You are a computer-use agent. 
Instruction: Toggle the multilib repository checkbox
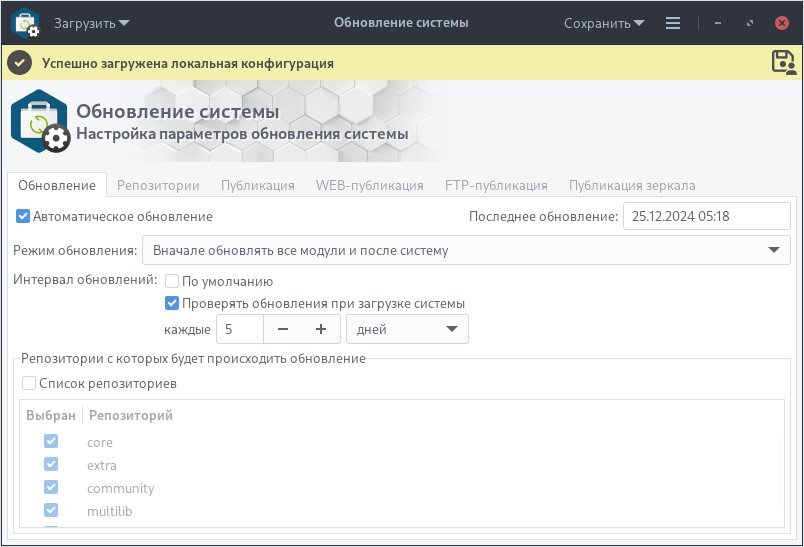coord(51,510)
